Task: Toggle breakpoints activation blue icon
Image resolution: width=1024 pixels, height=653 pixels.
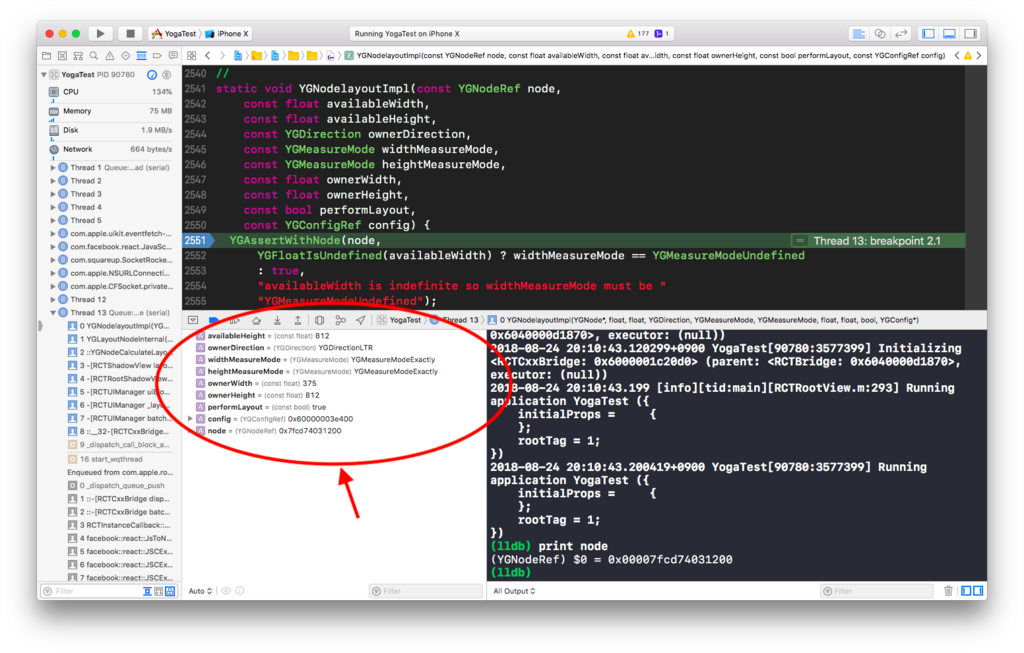Action: [214, 320]
